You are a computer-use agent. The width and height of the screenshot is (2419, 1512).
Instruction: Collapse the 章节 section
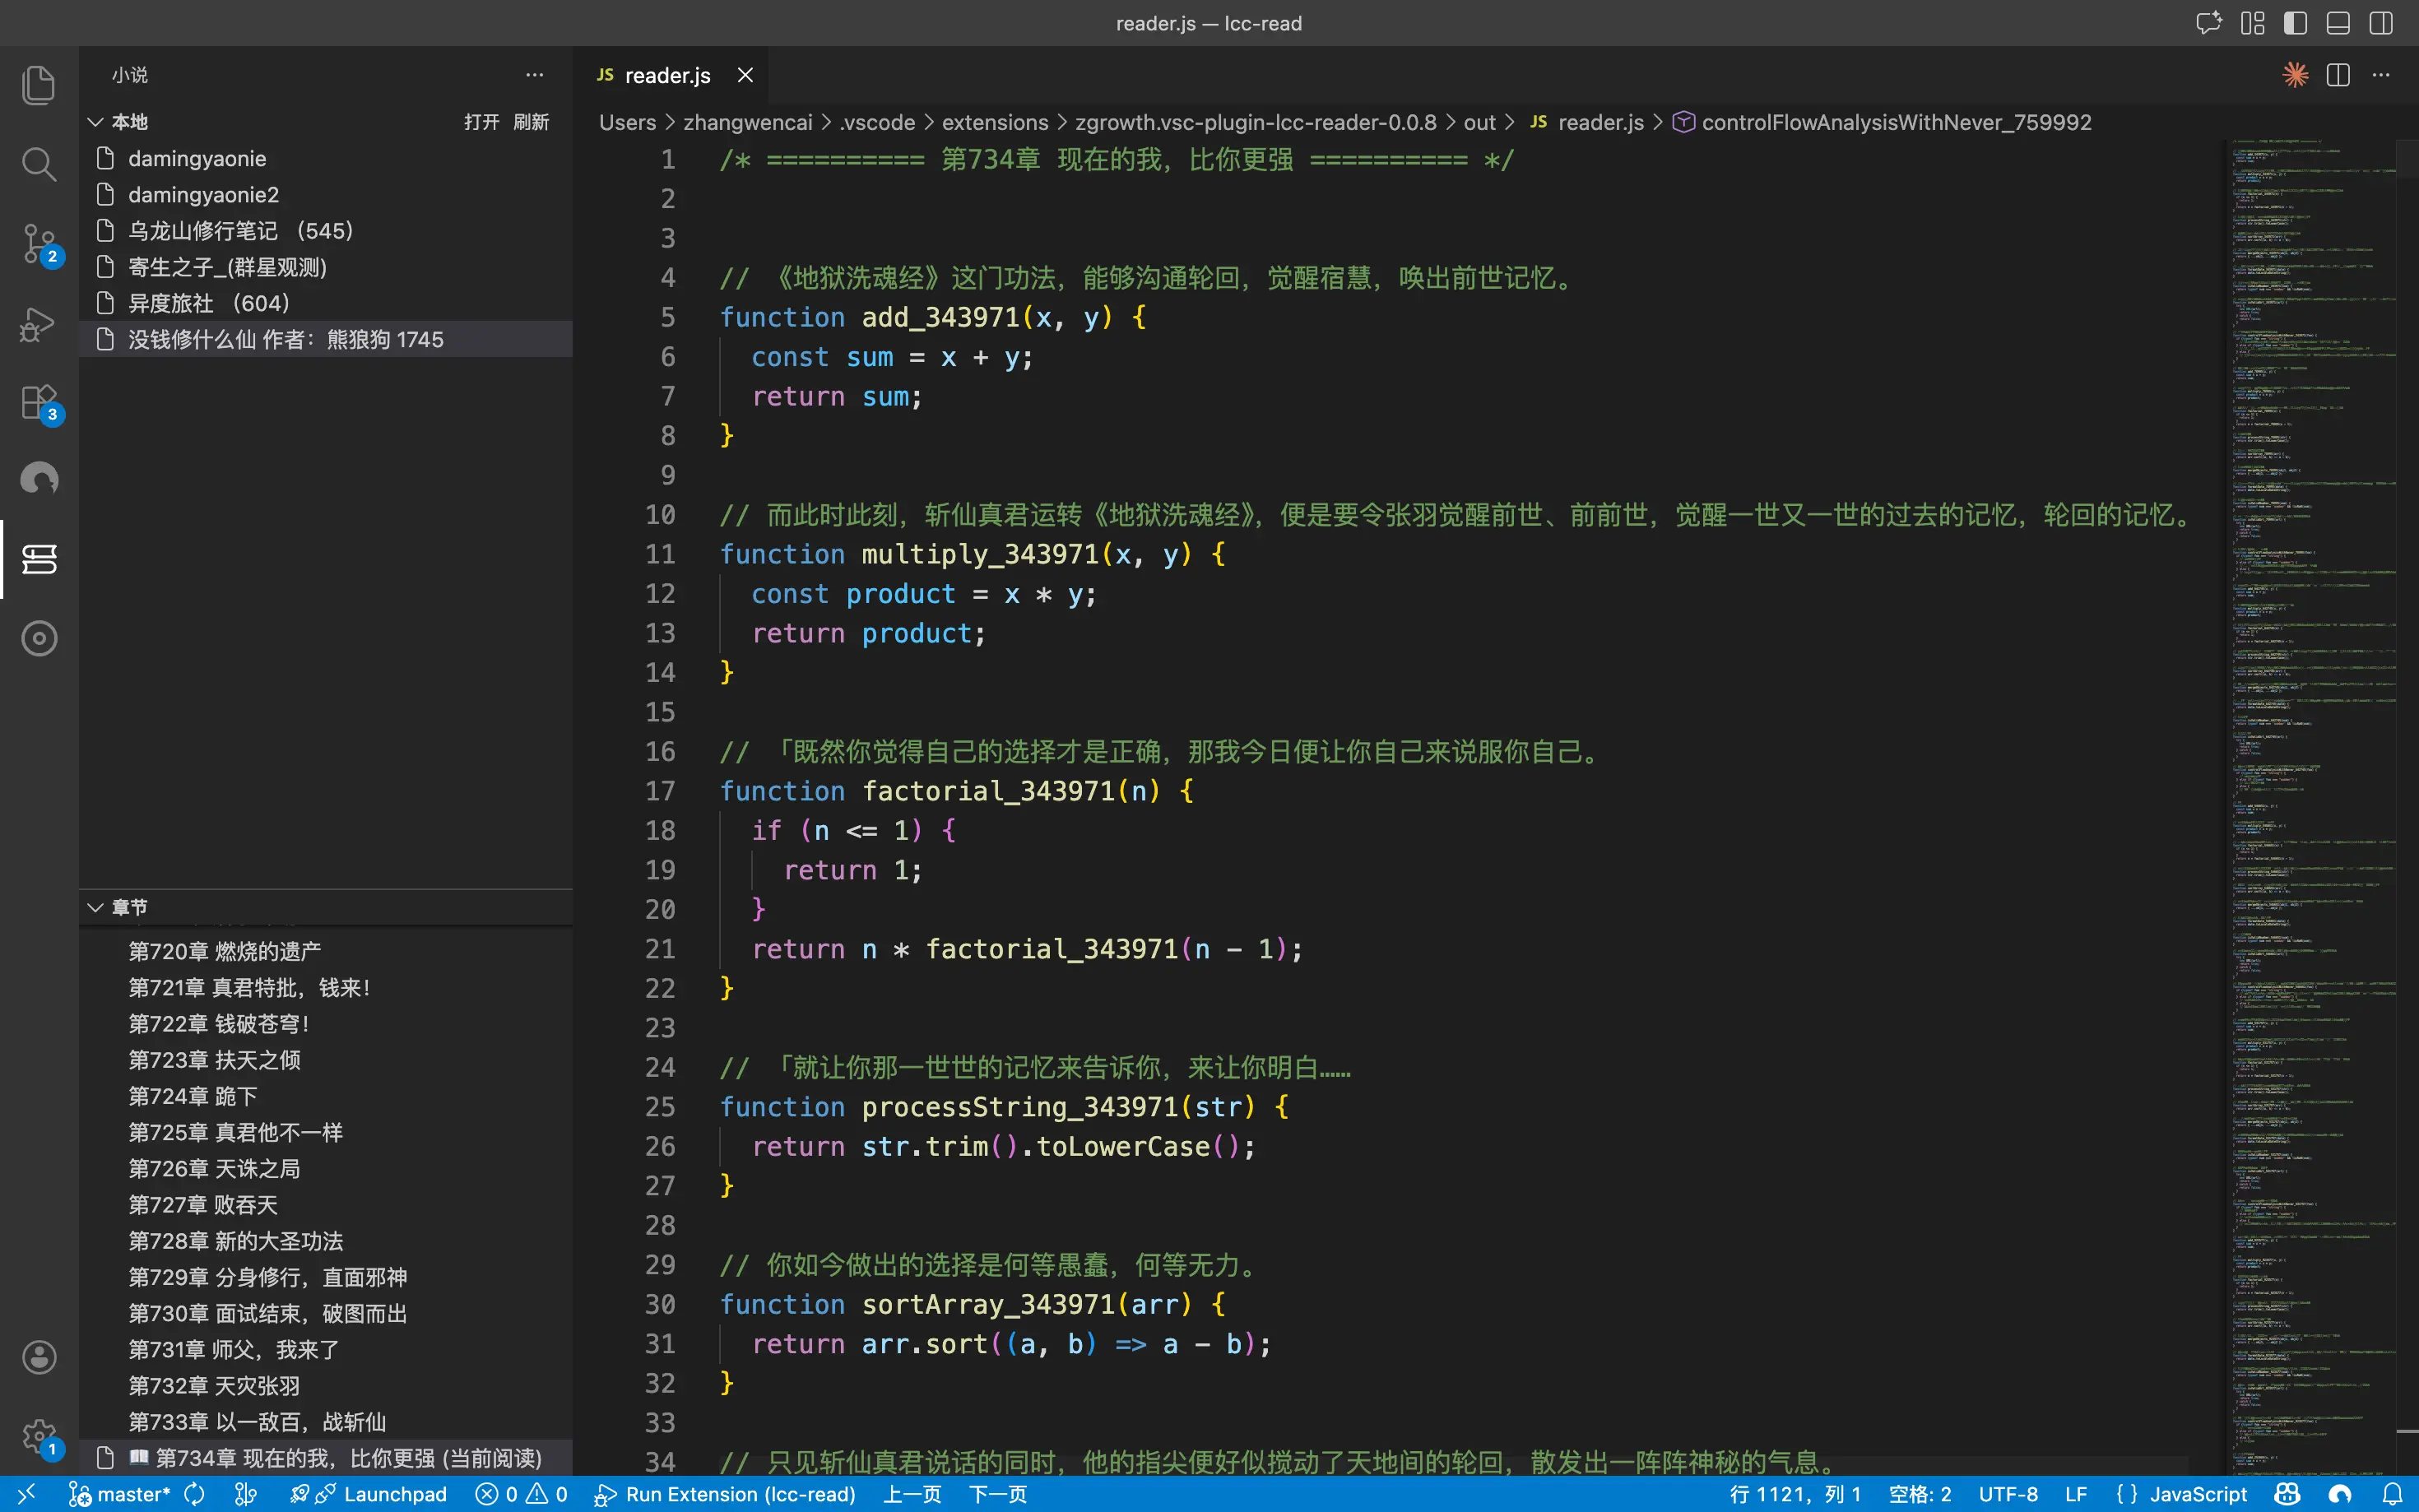(x=96, y=907)
